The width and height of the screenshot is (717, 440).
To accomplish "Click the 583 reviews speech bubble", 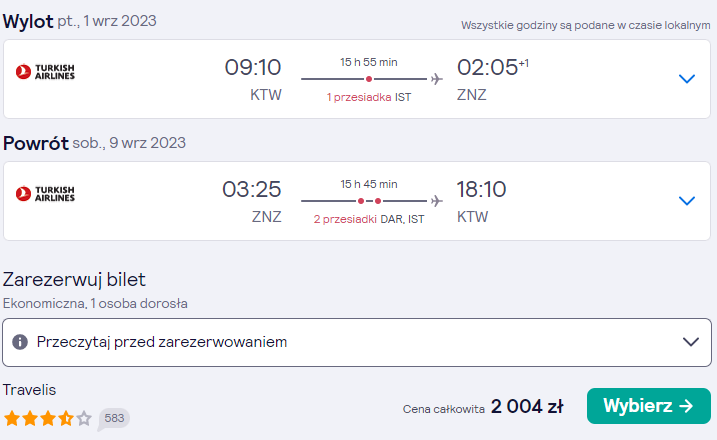I will [x=114, y=419].
